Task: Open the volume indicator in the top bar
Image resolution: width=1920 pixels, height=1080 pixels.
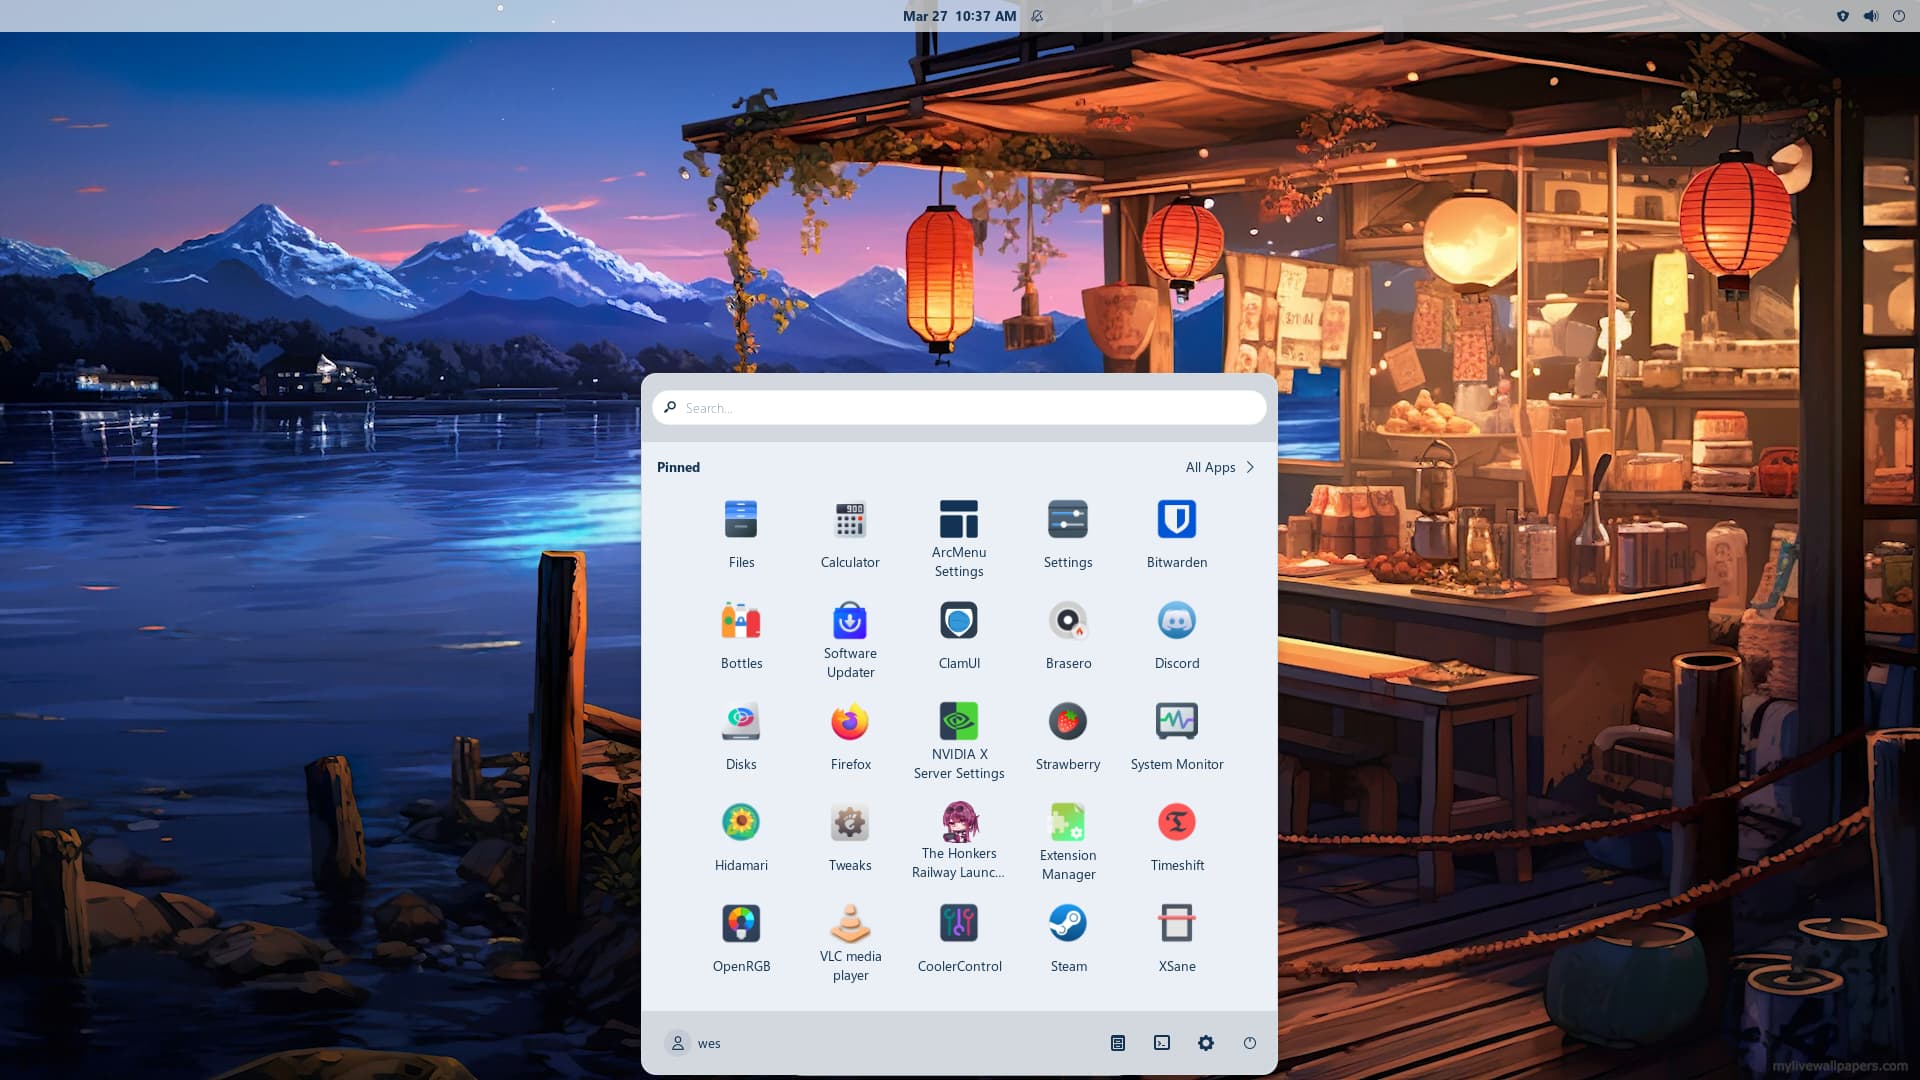Action: tap(1870, 16)
